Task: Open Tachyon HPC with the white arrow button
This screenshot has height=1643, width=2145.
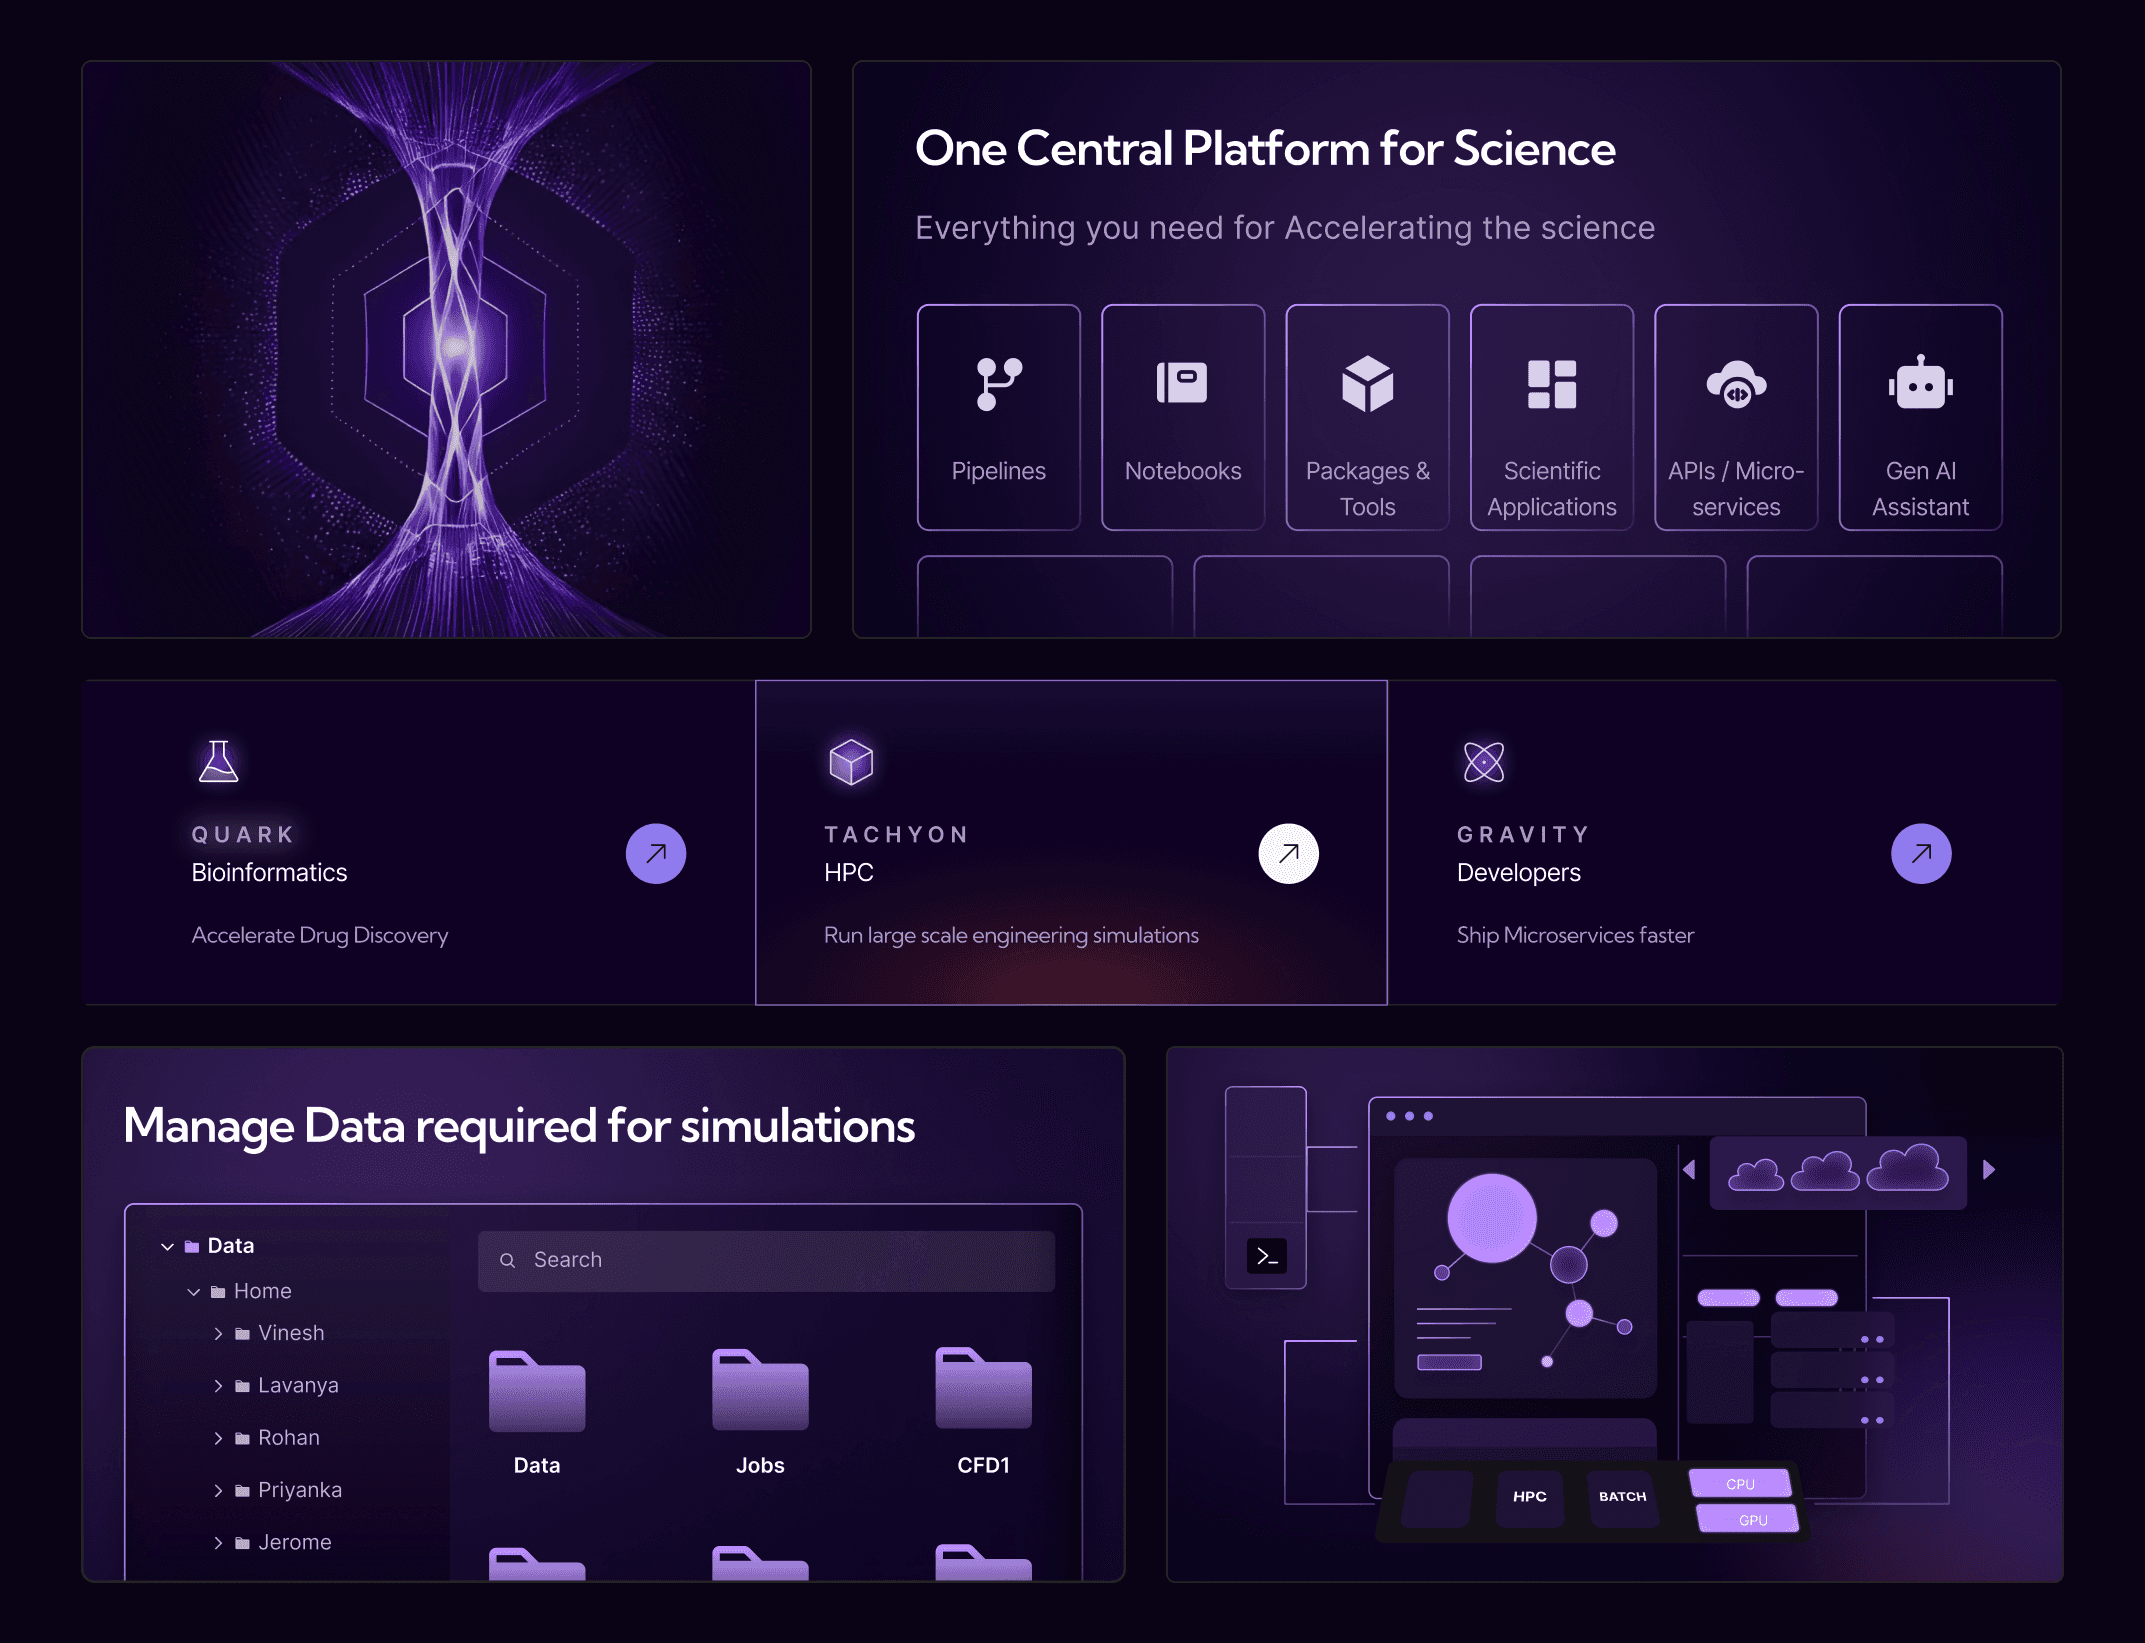Action: (x=1288, y=853)
